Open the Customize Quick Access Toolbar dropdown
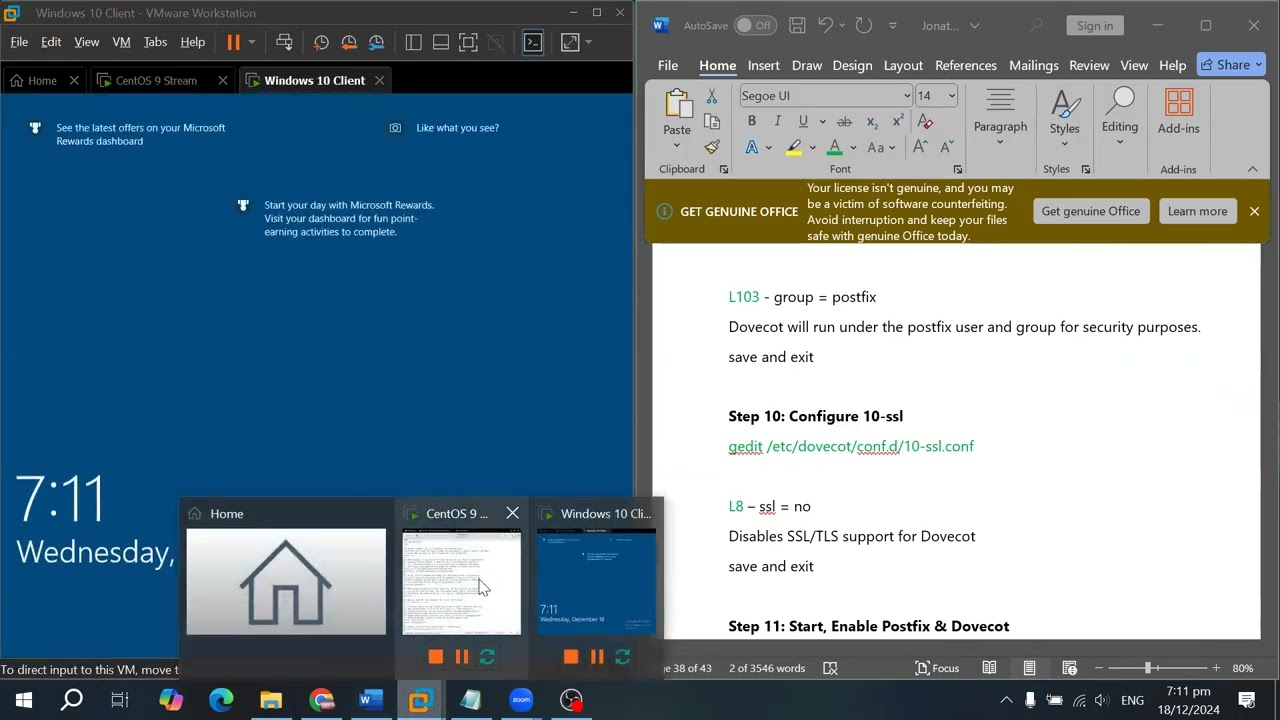The image size is (1280, 720). [893, 26]
